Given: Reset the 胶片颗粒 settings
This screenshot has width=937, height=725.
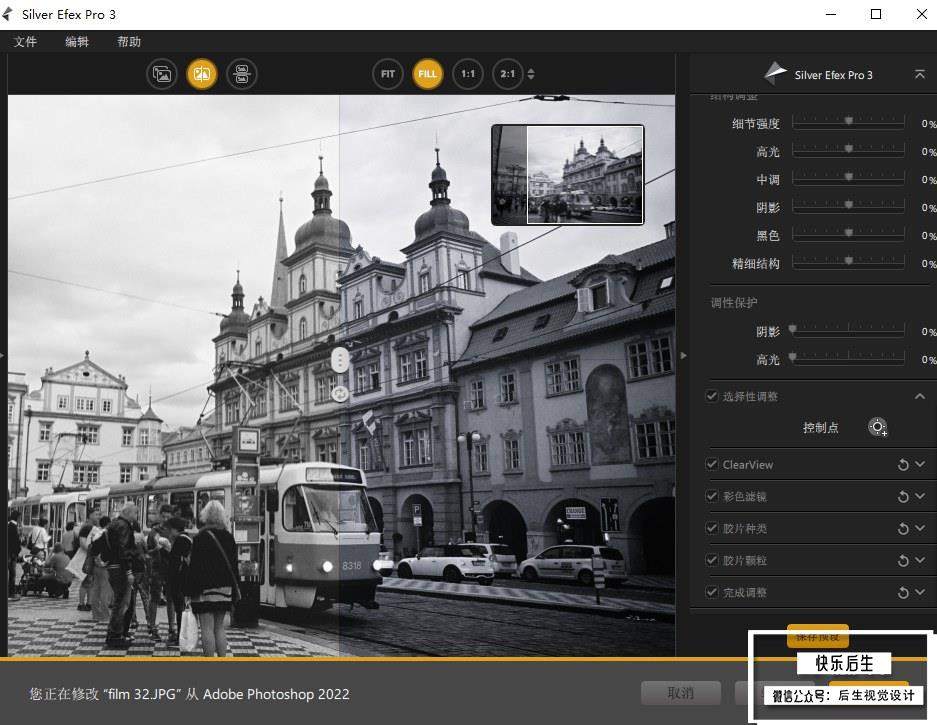Looking at the screenshot, I should coord(903,560).
